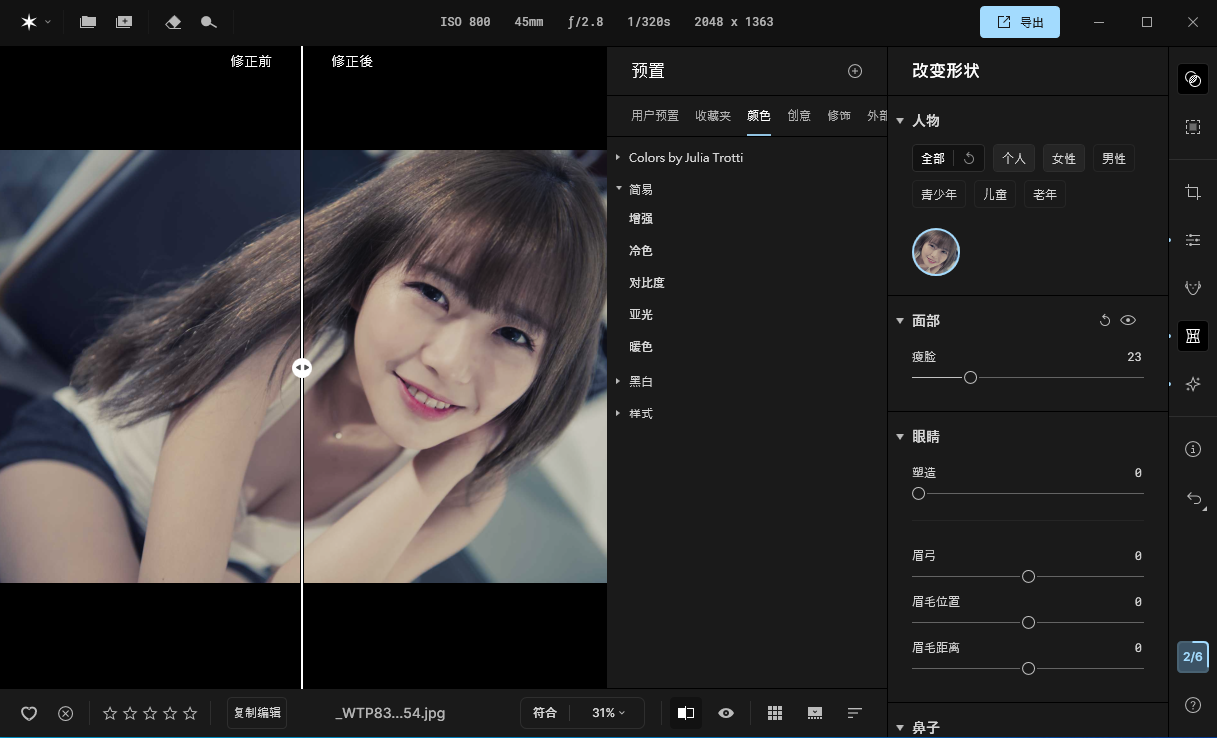Viewport: 1217px width, 738px height.
Task: Open the effects sparkle panel icon
Action: tap(1192, 384)
